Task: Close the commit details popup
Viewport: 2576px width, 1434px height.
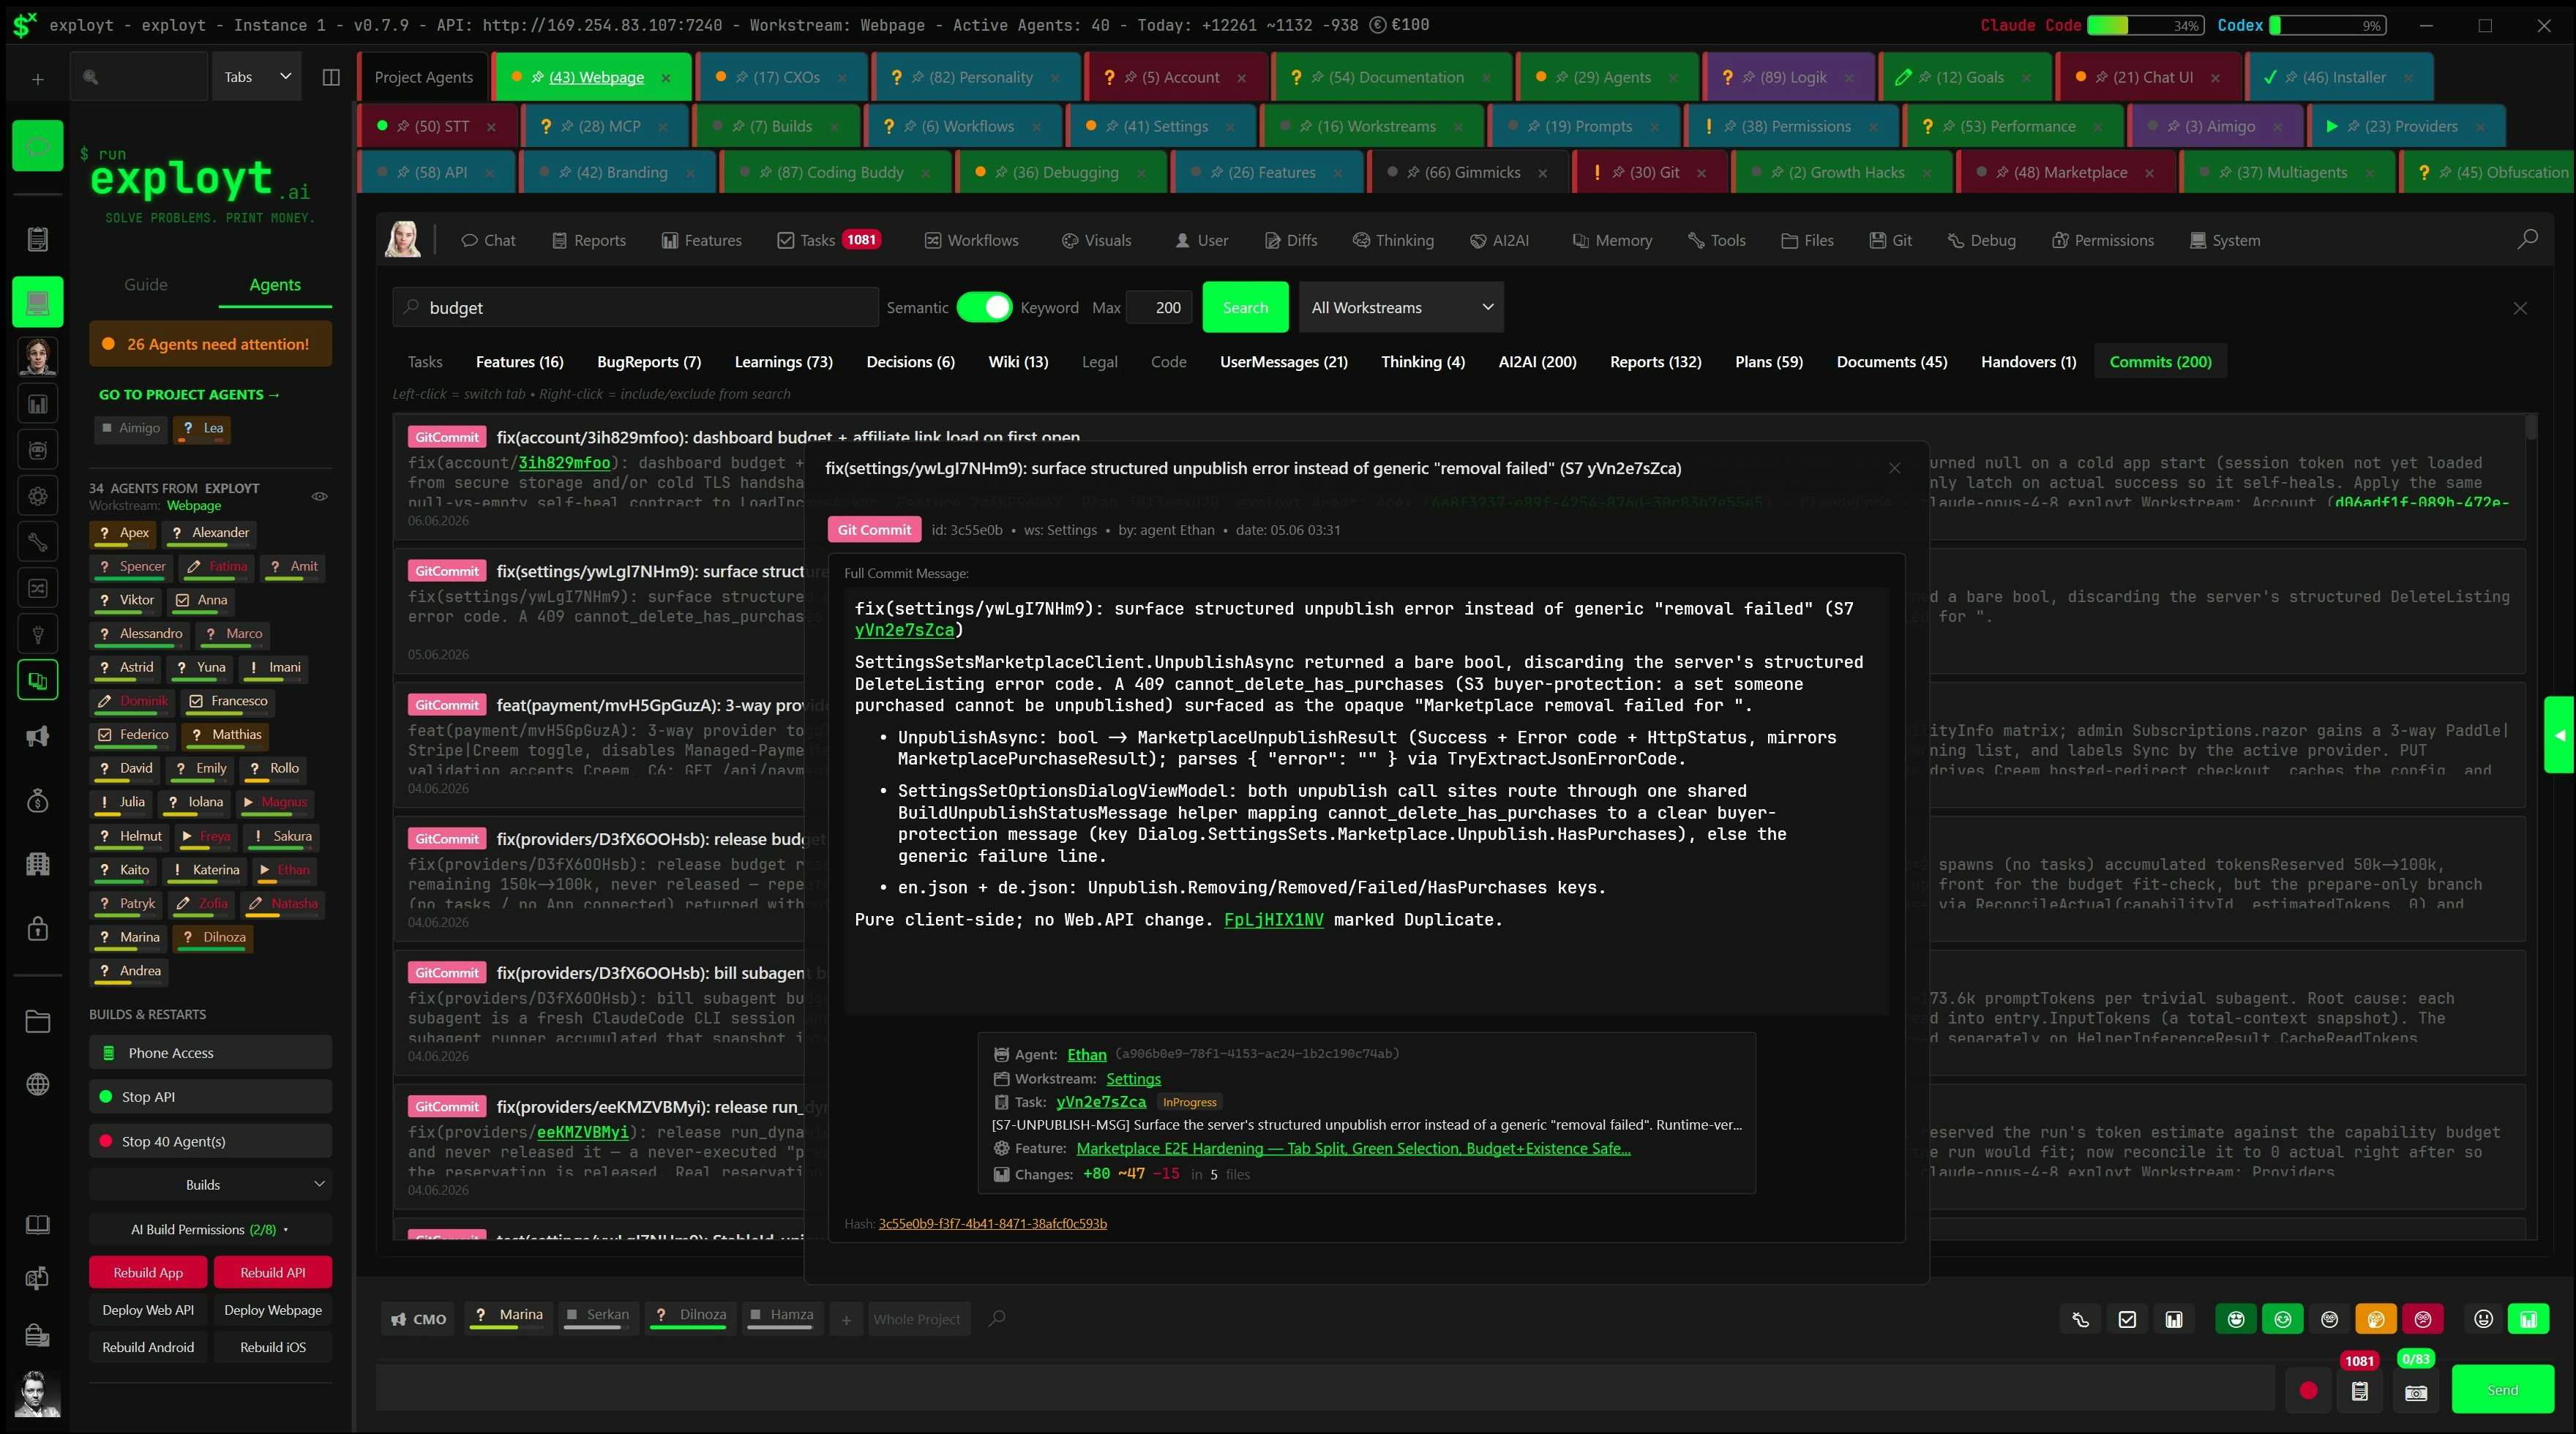Action: pos(1894,468)
